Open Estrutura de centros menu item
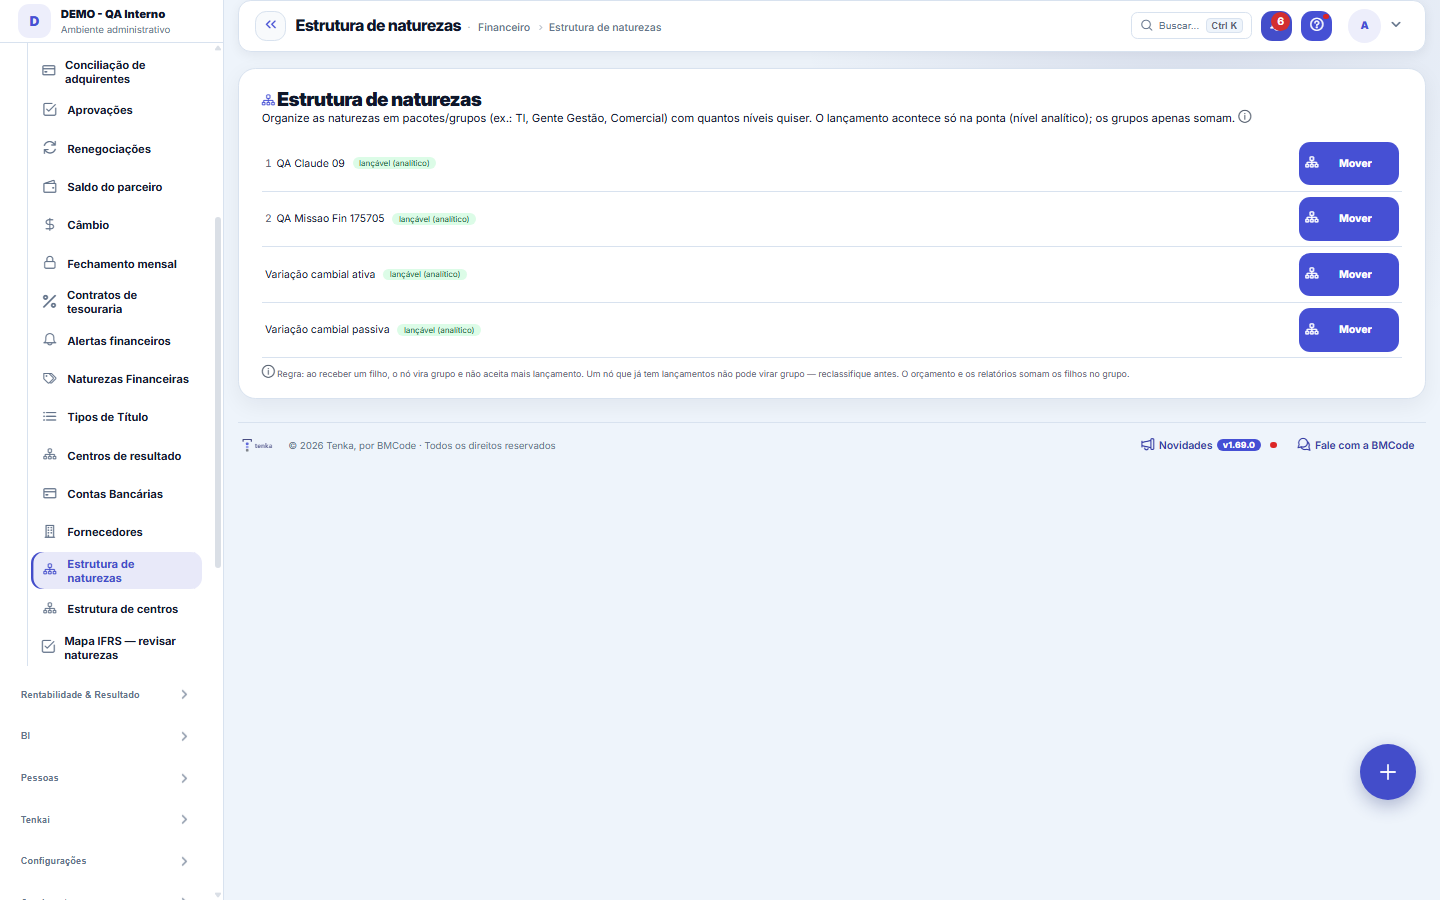 (116, 609)
